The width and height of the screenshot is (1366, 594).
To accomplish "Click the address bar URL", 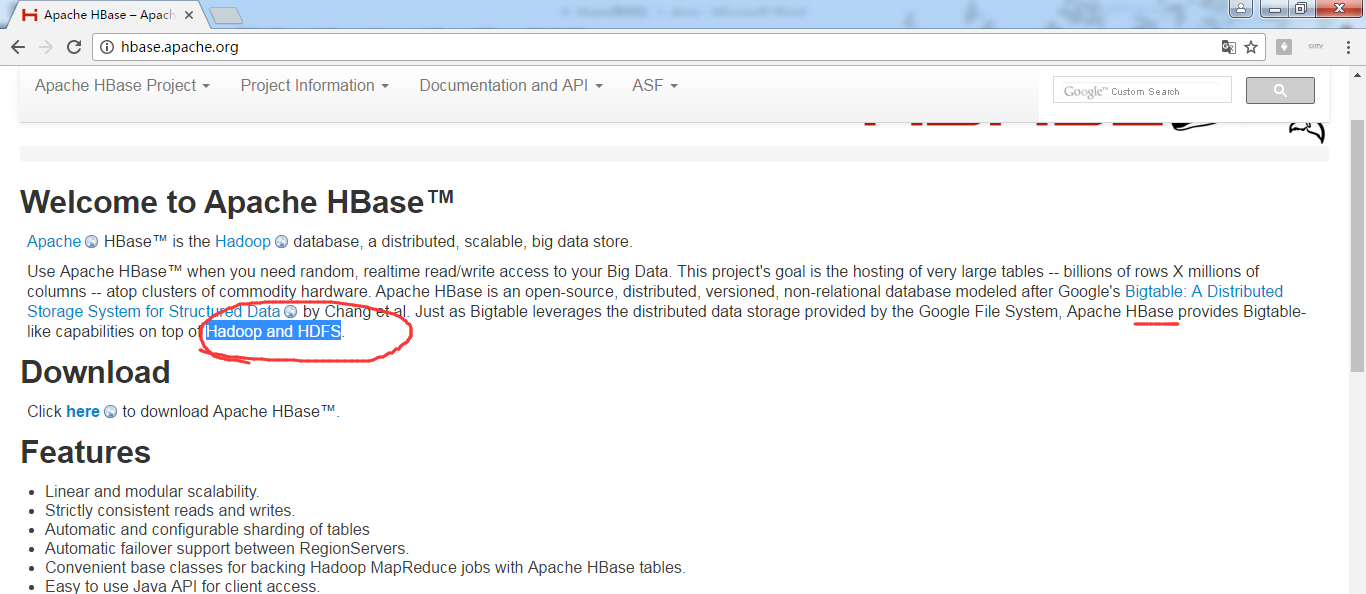I will (180, 47).
